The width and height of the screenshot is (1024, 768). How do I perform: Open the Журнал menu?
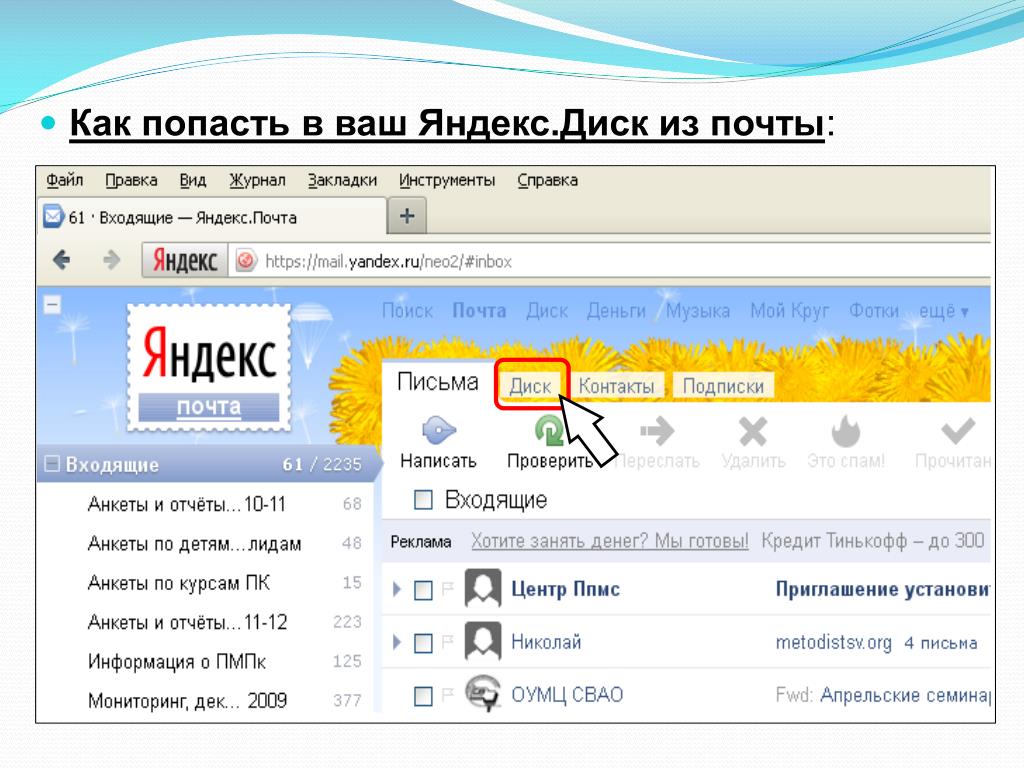pos(257,180)
